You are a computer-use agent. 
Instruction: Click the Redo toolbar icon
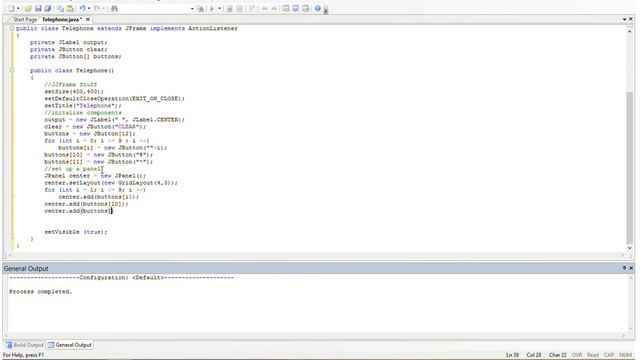tap(97, 9)
